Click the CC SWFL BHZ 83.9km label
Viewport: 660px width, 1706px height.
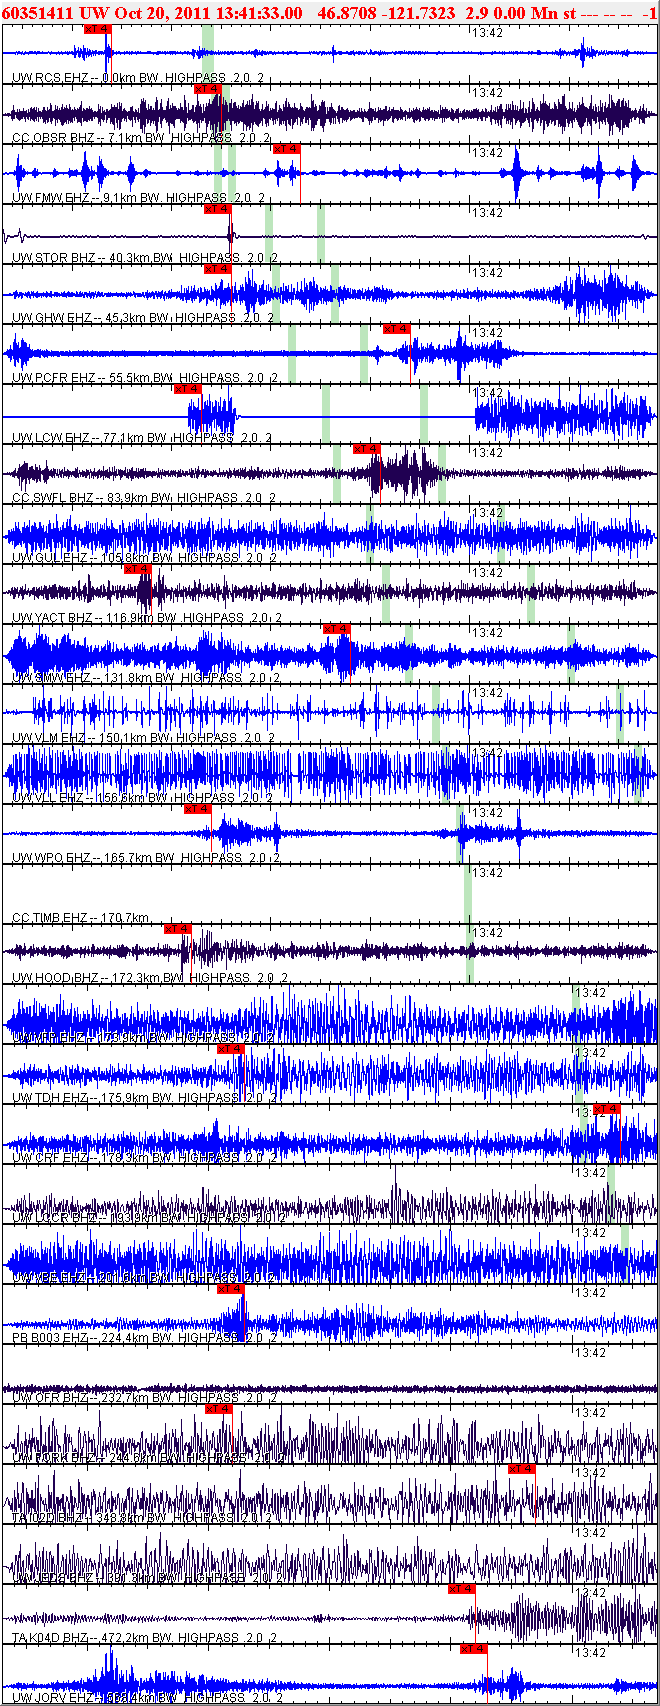click(x=144, y=498)
